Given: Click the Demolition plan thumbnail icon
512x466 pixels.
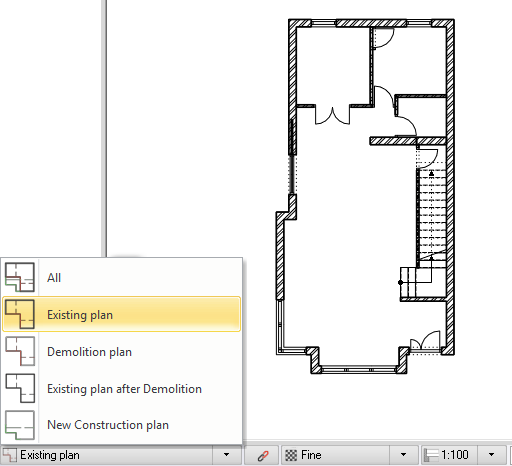Looking at the screenshot, I should (x=20, y=351).
